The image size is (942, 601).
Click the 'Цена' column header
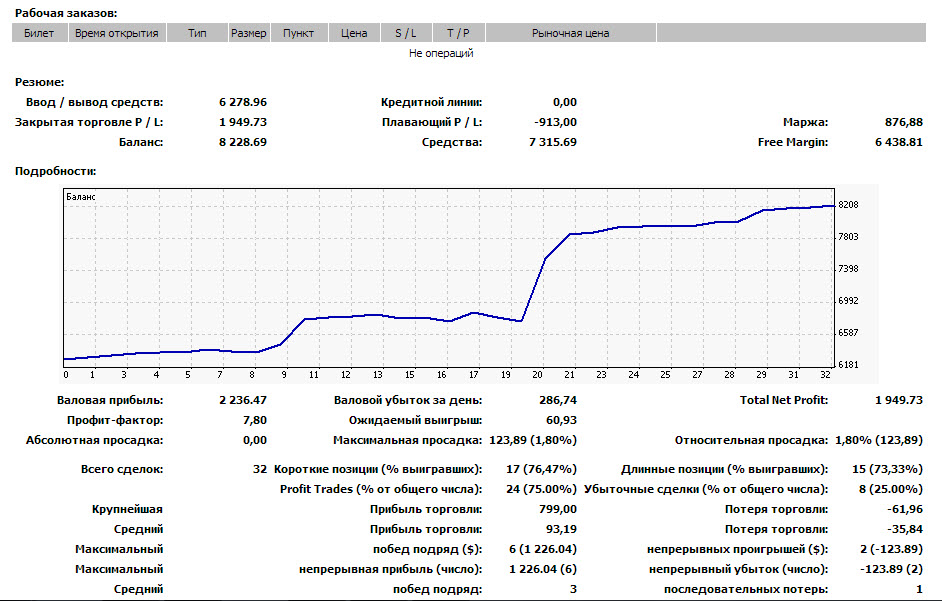pyautogui.click(x=354, y=33)
